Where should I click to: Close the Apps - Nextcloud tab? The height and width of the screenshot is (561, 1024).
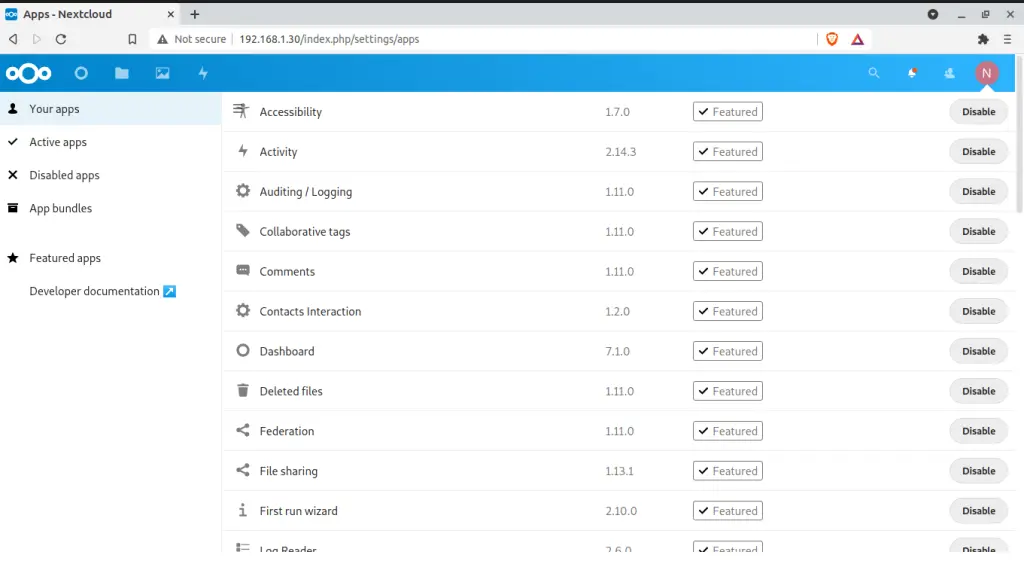pyautogui.click(x=170, y=14)
